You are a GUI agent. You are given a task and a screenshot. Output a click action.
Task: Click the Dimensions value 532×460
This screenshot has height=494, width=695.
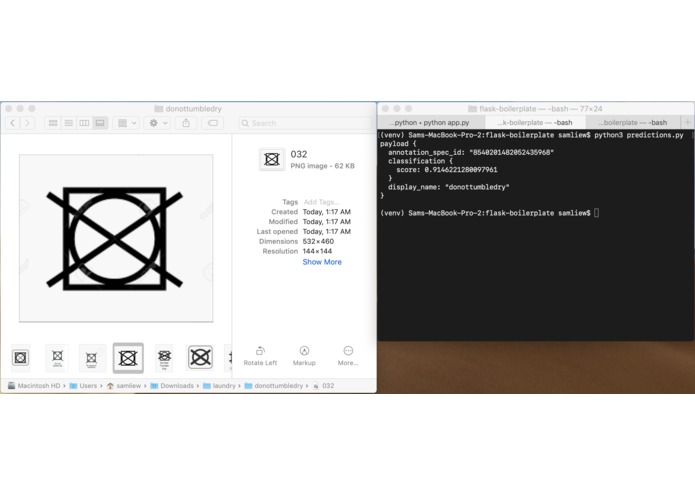coord(318,241)
